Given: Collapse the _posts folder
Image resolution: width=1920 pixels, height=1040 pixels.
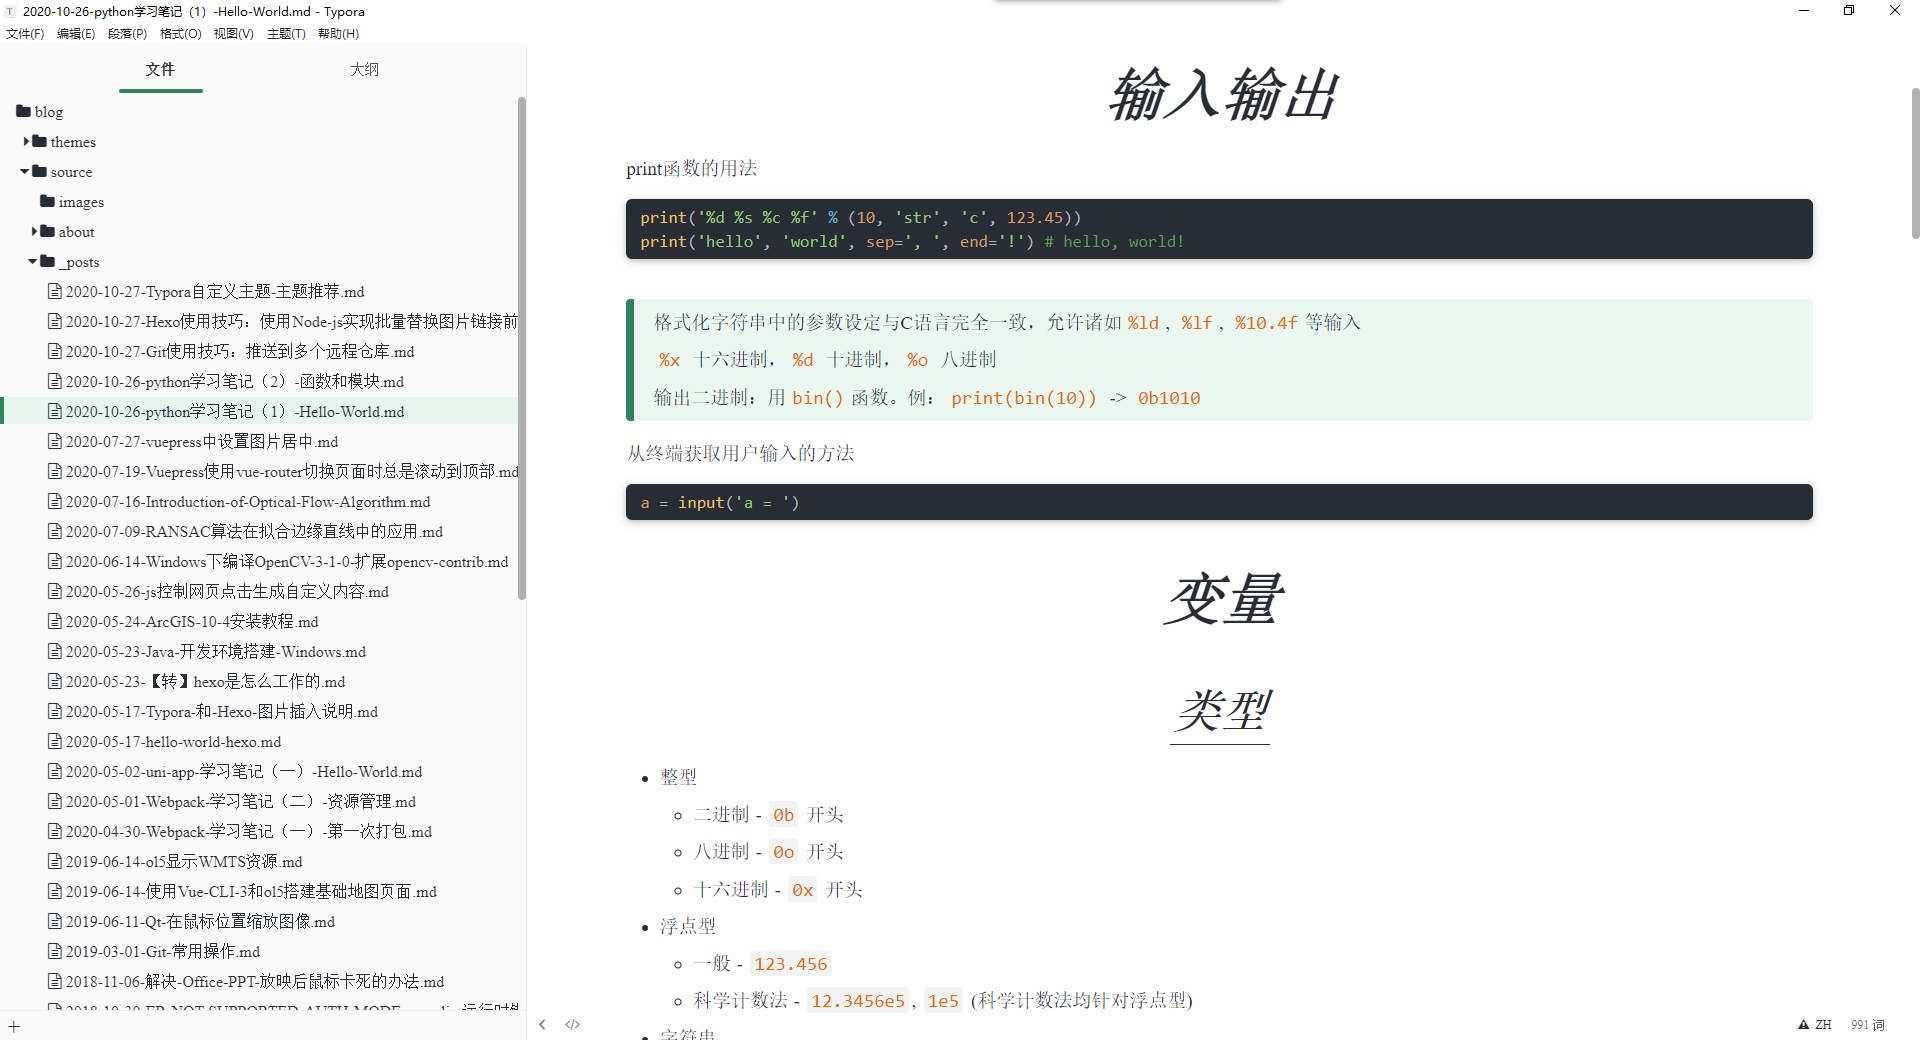Looking at the screenshot, I should click(x=33, y=261).
